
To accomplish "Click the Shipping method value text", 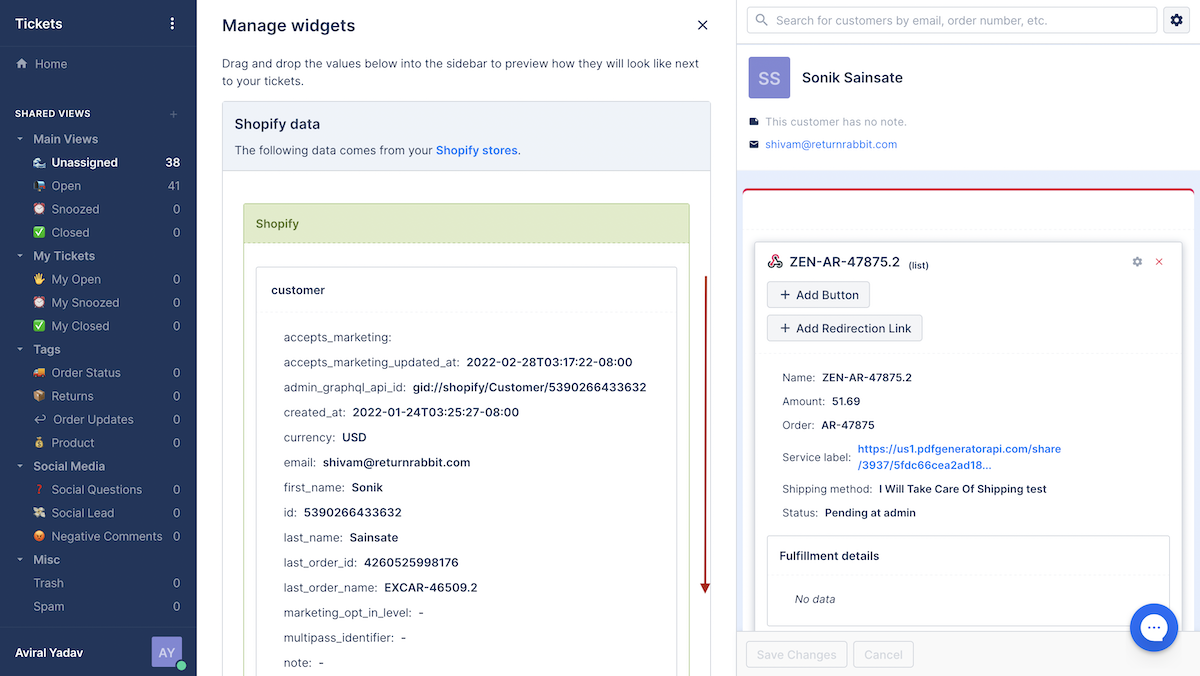I will pyautogui.click(x=963, y=489).
